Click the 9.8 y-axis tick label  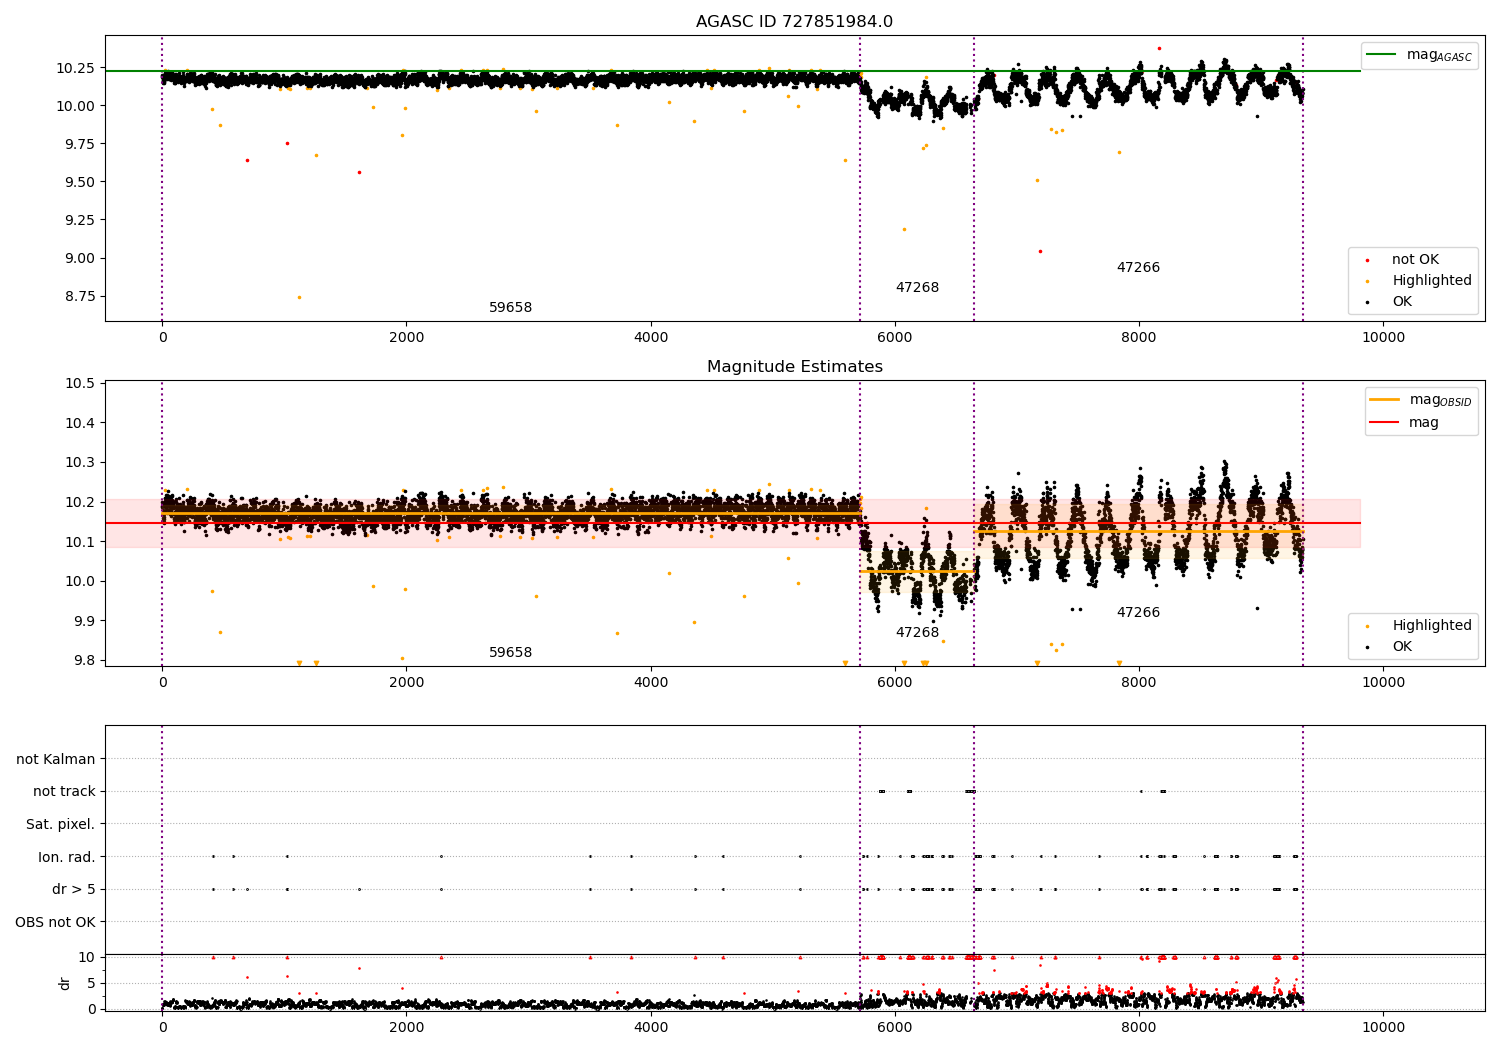[84, 661]
